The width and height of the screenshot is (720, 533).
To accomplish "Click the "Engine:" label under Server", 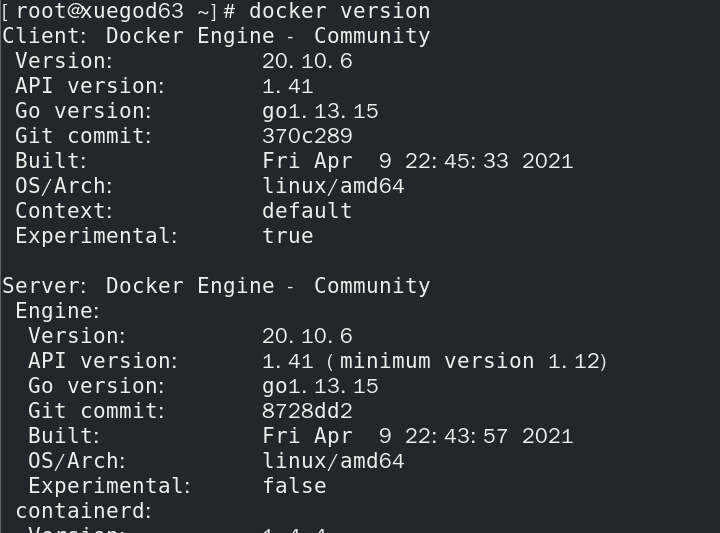I will coord(58,311).
